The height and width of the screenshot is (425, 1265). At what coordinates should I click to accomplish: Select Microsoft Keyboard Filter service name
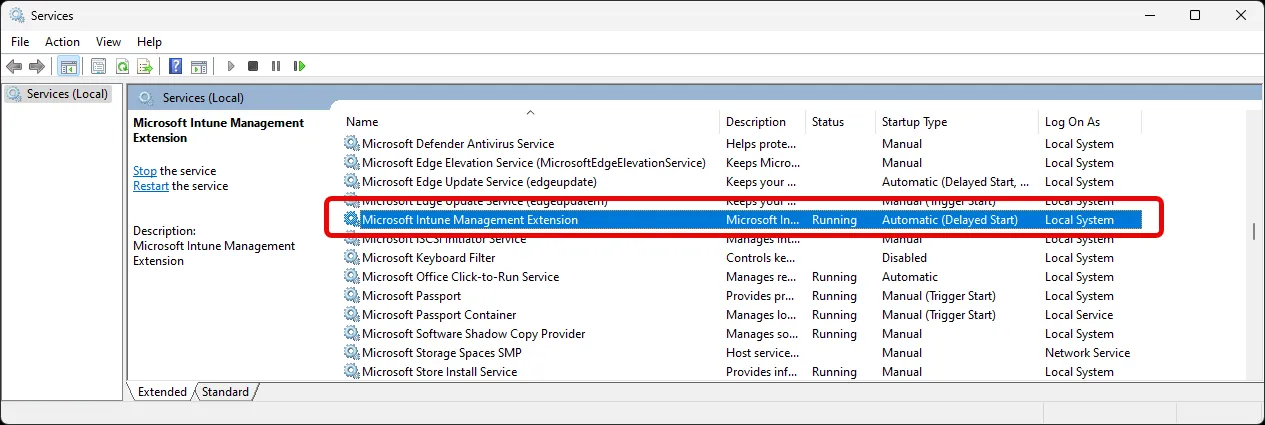428,258
